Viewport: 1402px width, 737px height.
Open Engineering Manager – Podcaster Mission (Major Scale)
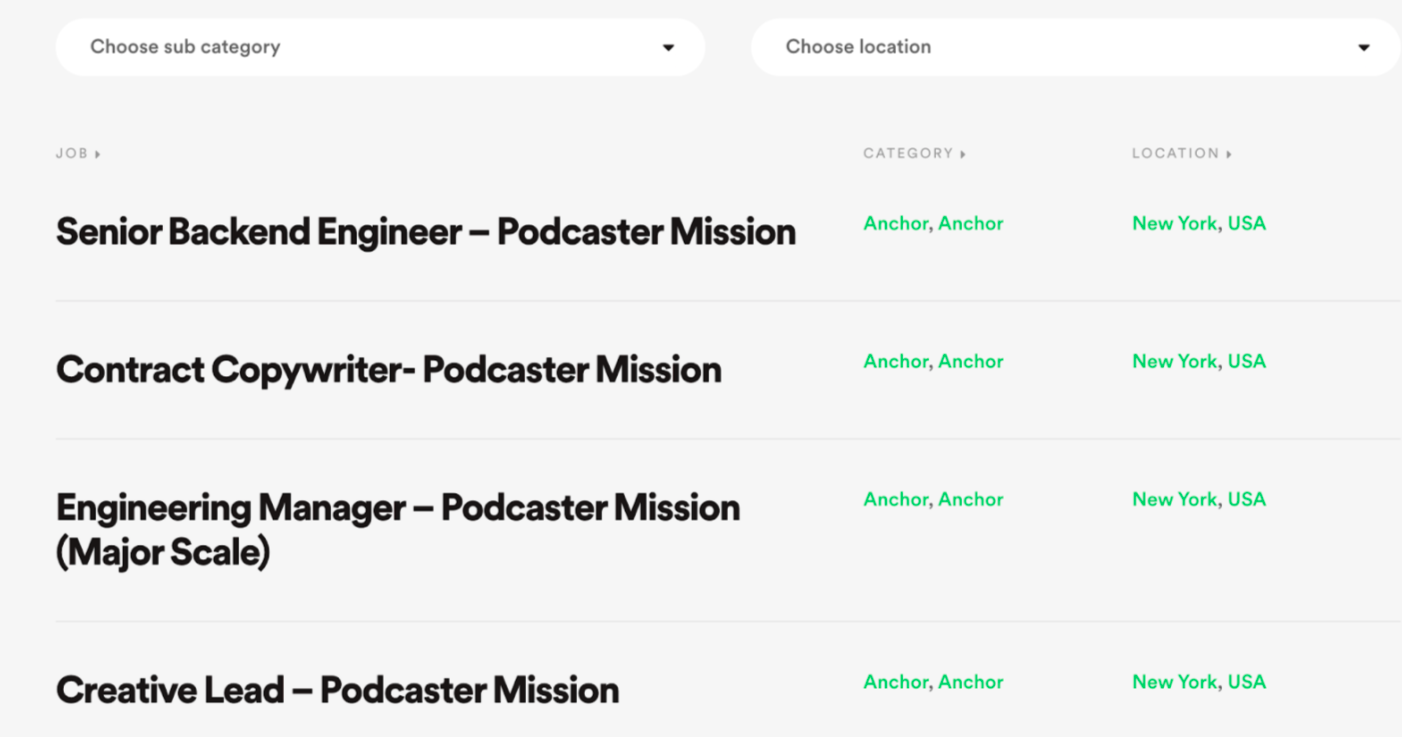(398, 530)
